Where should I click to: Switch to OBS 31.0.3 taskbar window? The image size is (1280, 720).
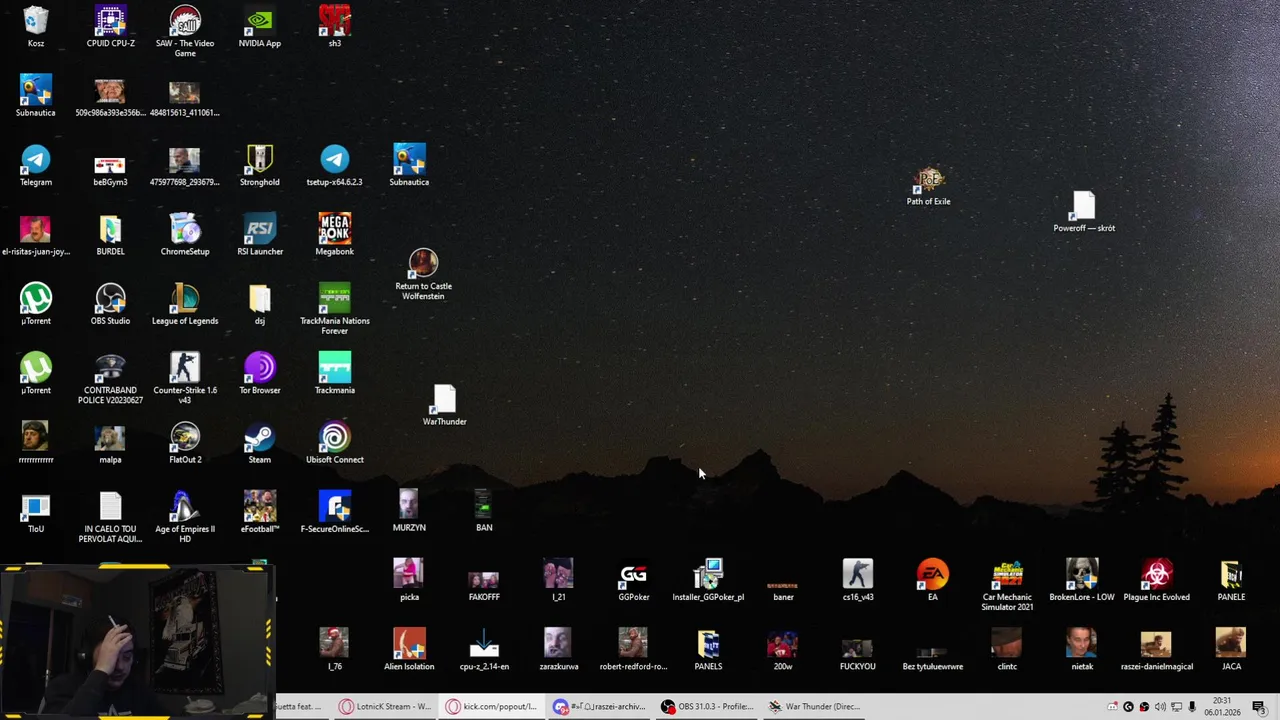pos(708,706)
